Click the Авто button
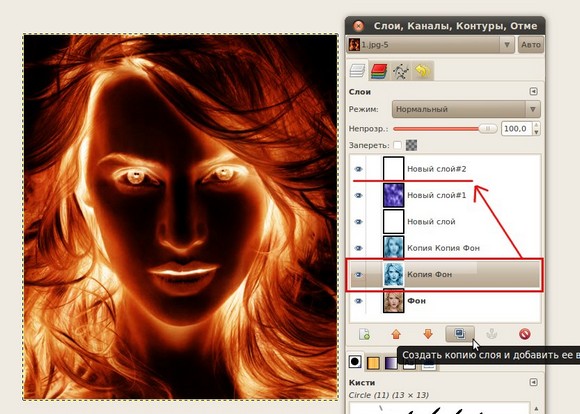The image size is (580, 414). tap(531, 45)
